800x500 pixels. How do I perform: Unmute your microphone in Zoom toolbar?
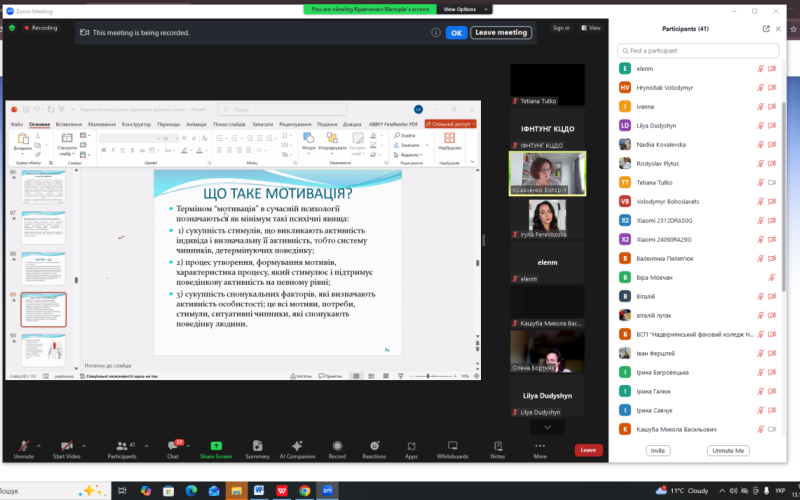click(23, 449)
